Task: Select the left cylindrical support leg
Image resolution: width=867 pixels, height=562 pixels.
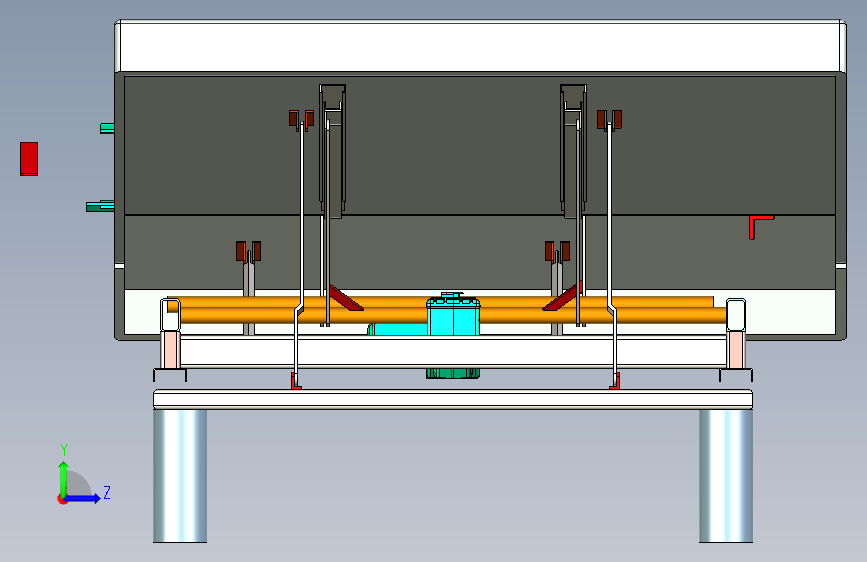Action: (180, 476)
